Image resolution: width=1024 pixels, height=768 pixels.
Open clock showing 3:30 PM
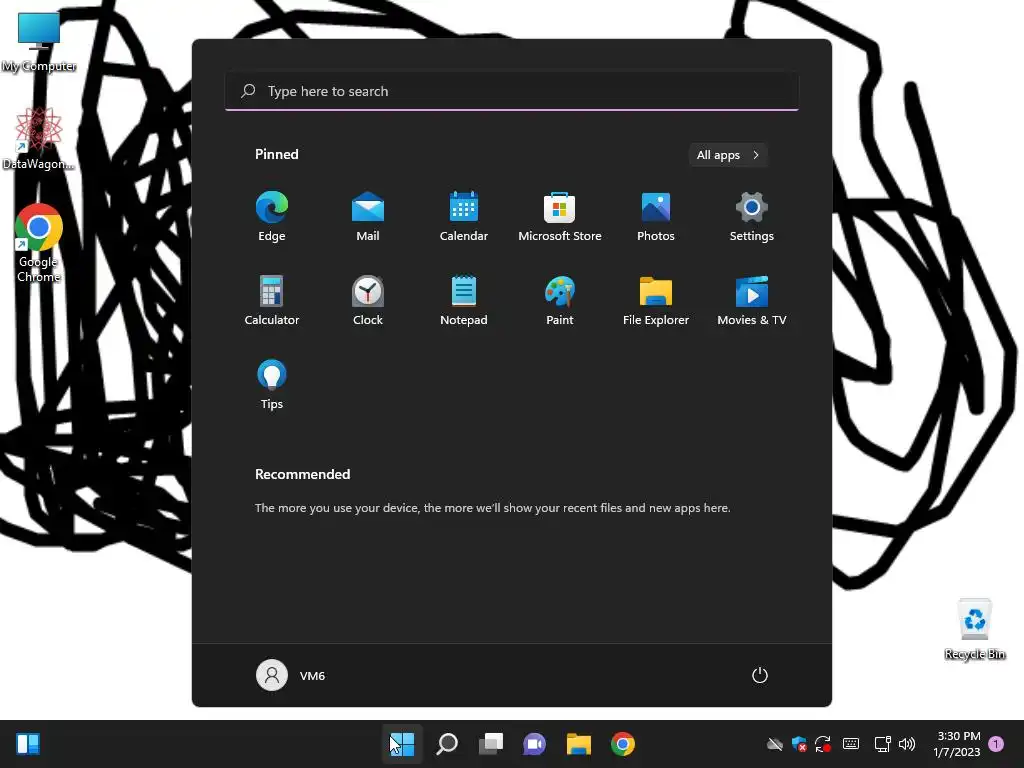pyautogui.click(x=957, y=744)
